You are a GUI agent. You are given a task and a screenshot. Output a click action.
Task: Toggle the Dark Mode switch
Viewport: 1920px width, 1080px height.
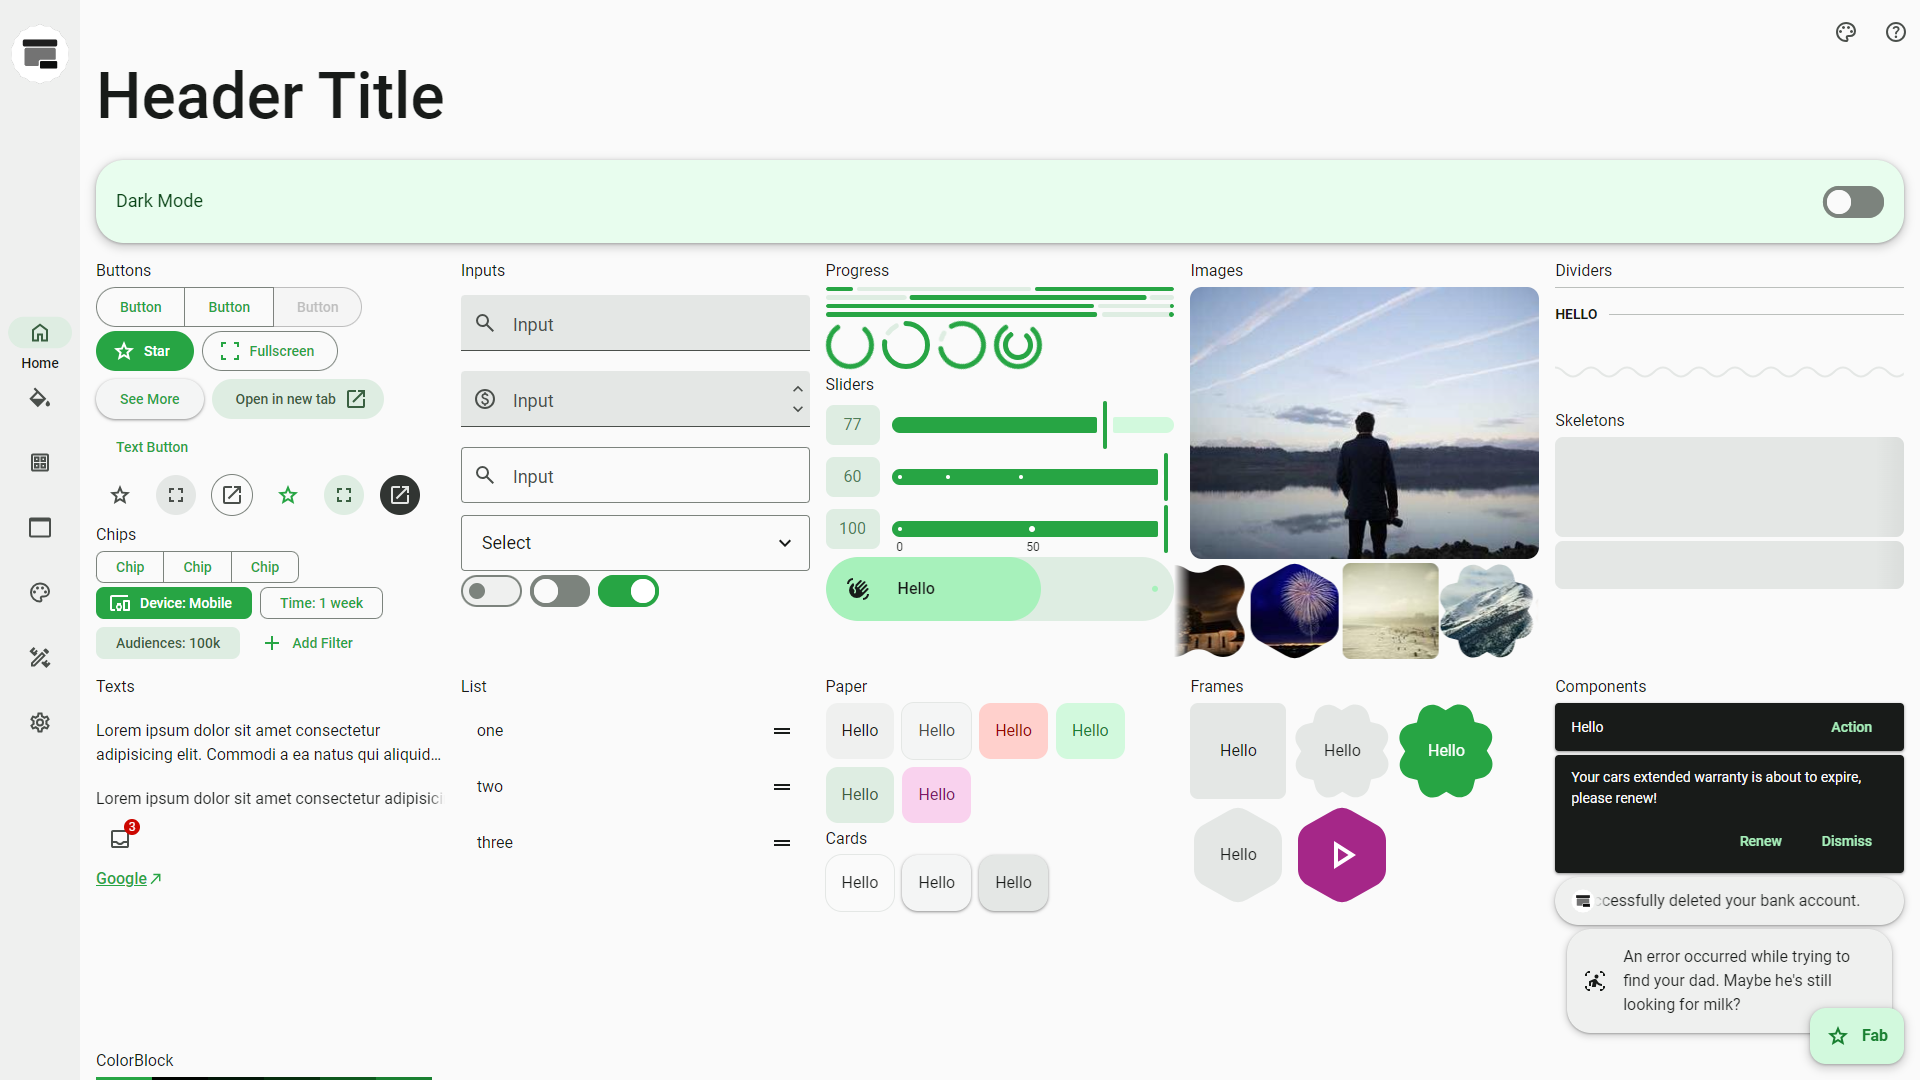click(1852, 202)
